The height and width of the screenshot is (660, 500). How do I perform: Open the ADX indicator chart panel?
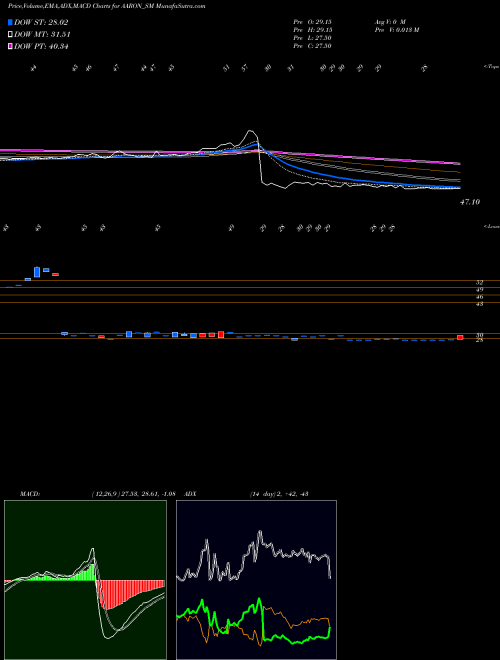(256, 580)
